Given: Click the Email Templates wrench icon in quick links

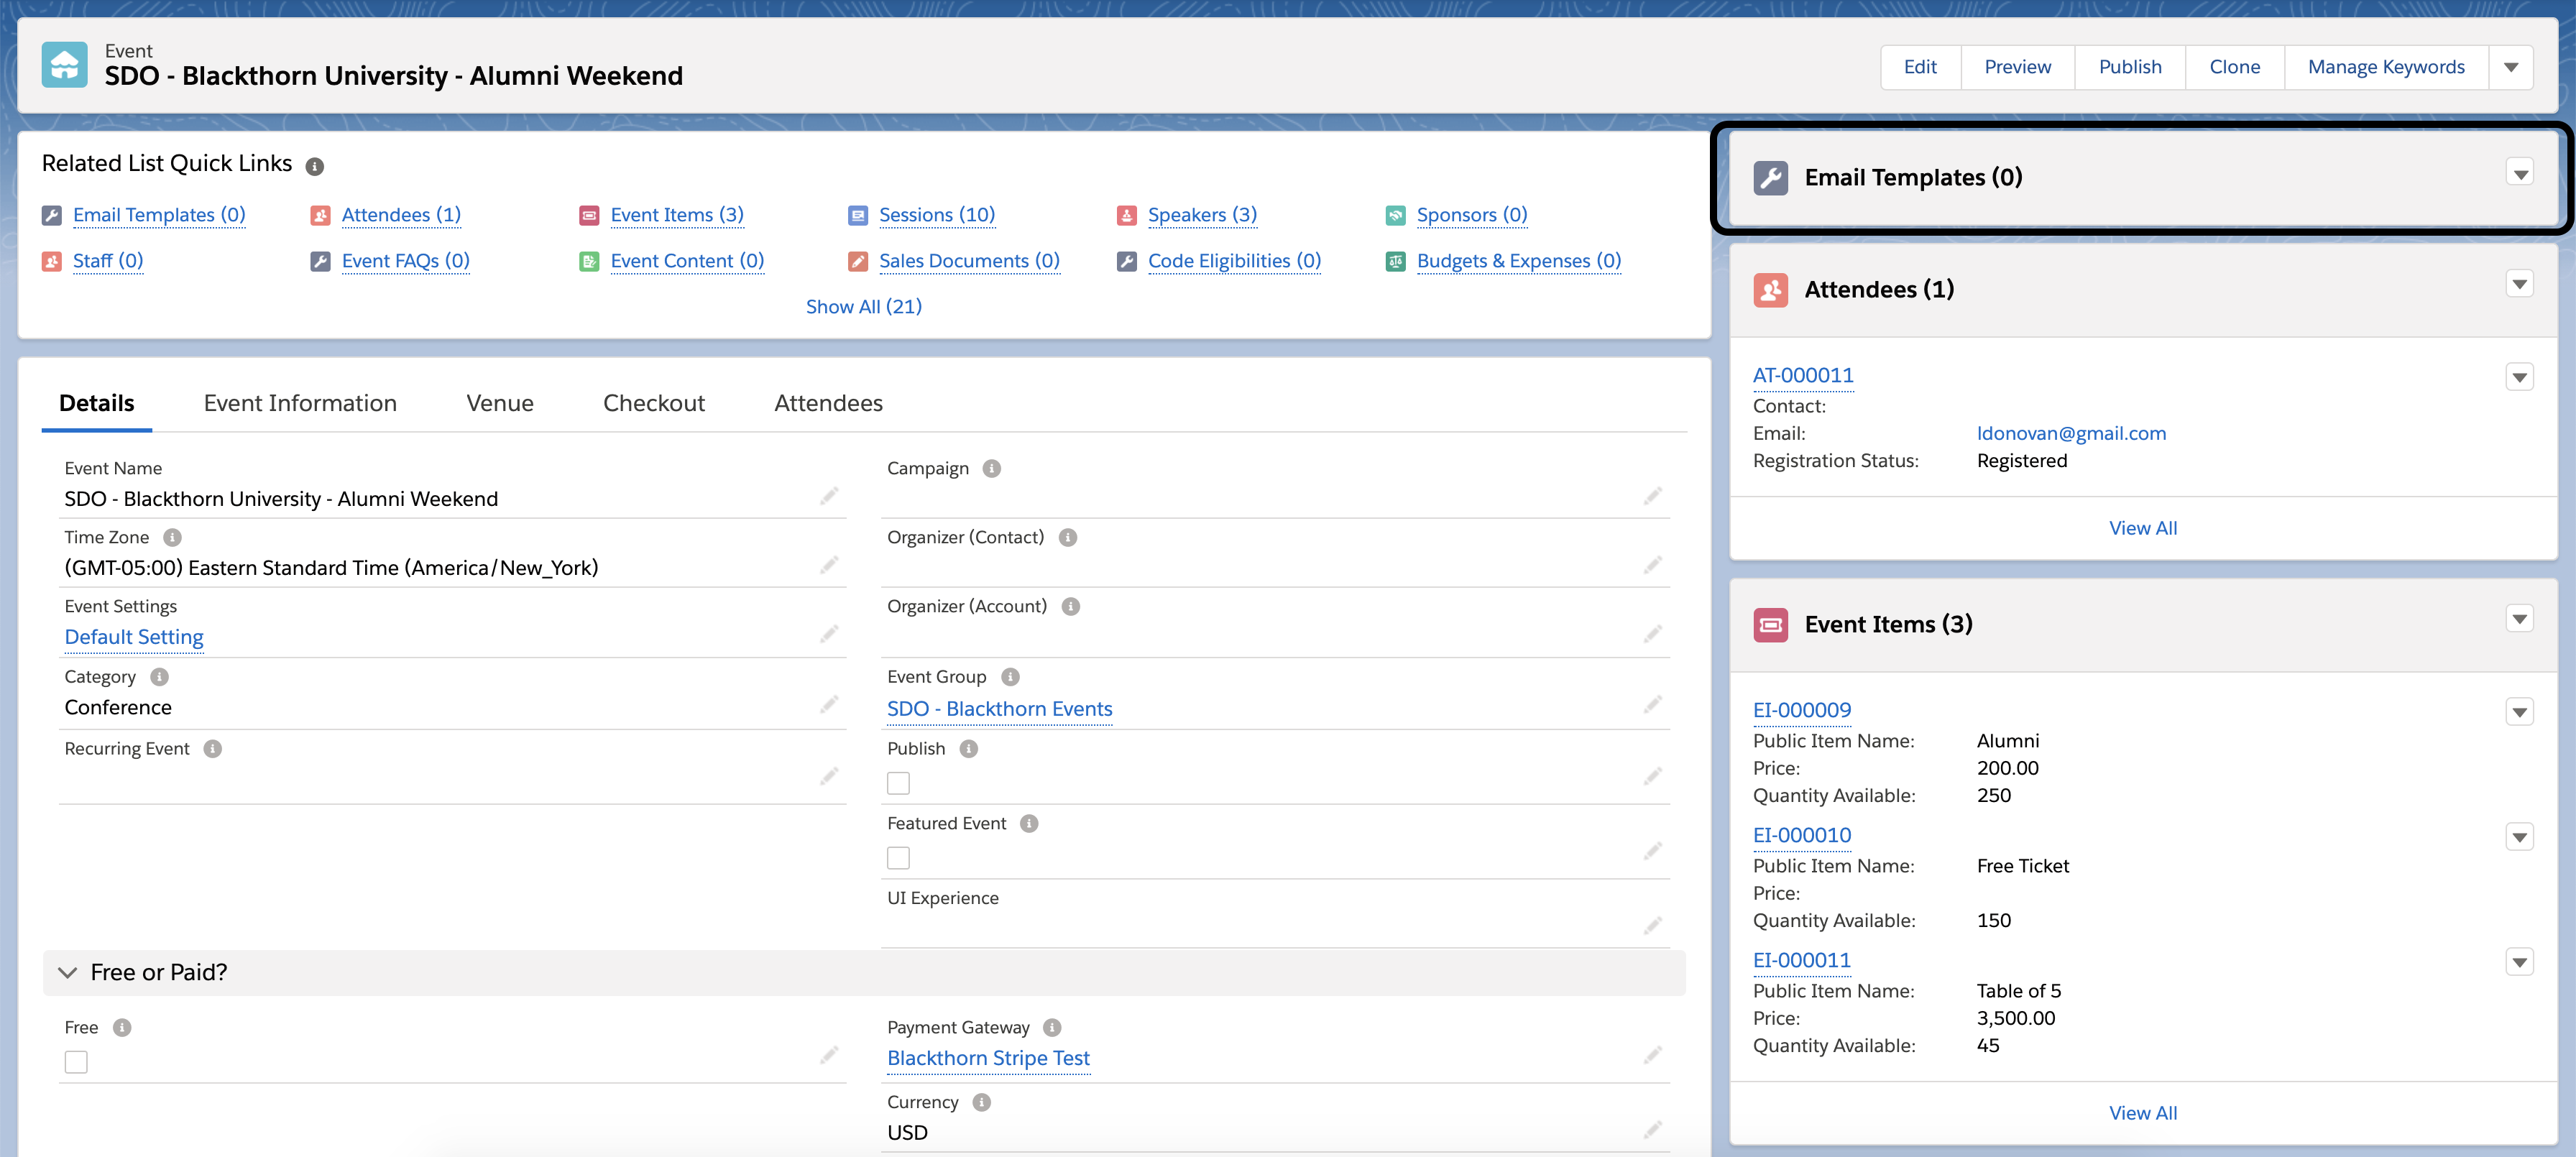Looking at the screenshot, I should (52, 215).
